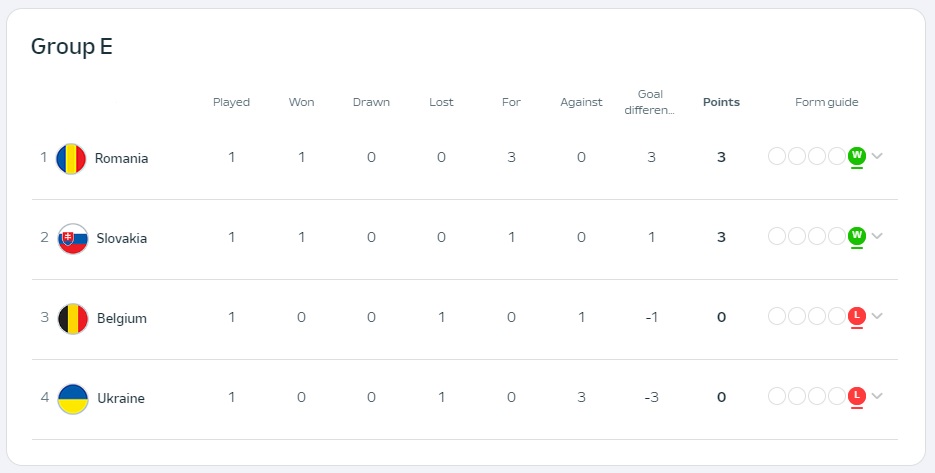Click the truncated Goal difference header
The width and height of the screenshot is (935, 473).
[651, 102]
